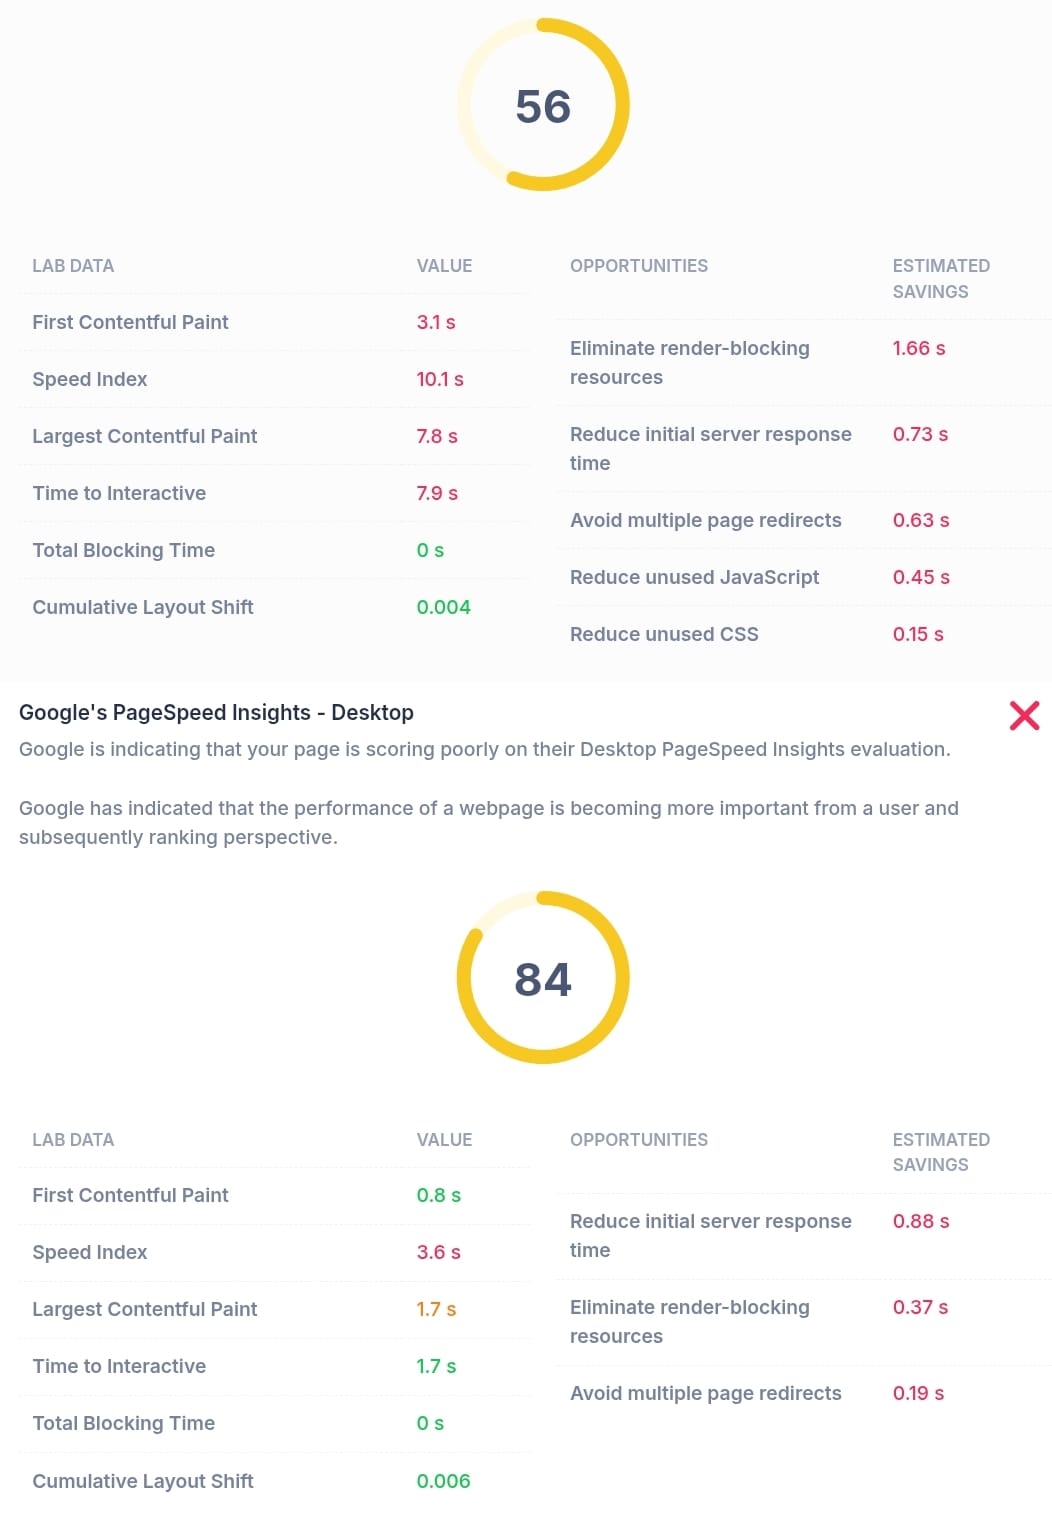The width and height of the screenshot is (1052, 1516).
Task: Click the Cumulative Layout Shift 0.004 value
Action: point(443,607)
